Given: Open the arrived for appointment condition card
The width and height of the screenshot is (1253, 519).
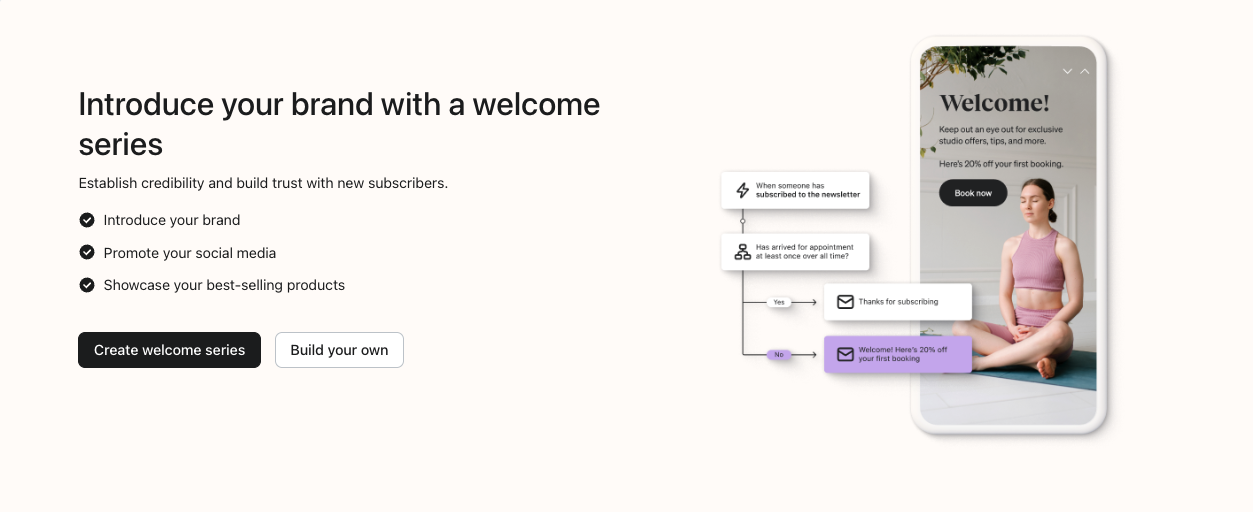Looking at the screenshot, I should coord(795,252).
